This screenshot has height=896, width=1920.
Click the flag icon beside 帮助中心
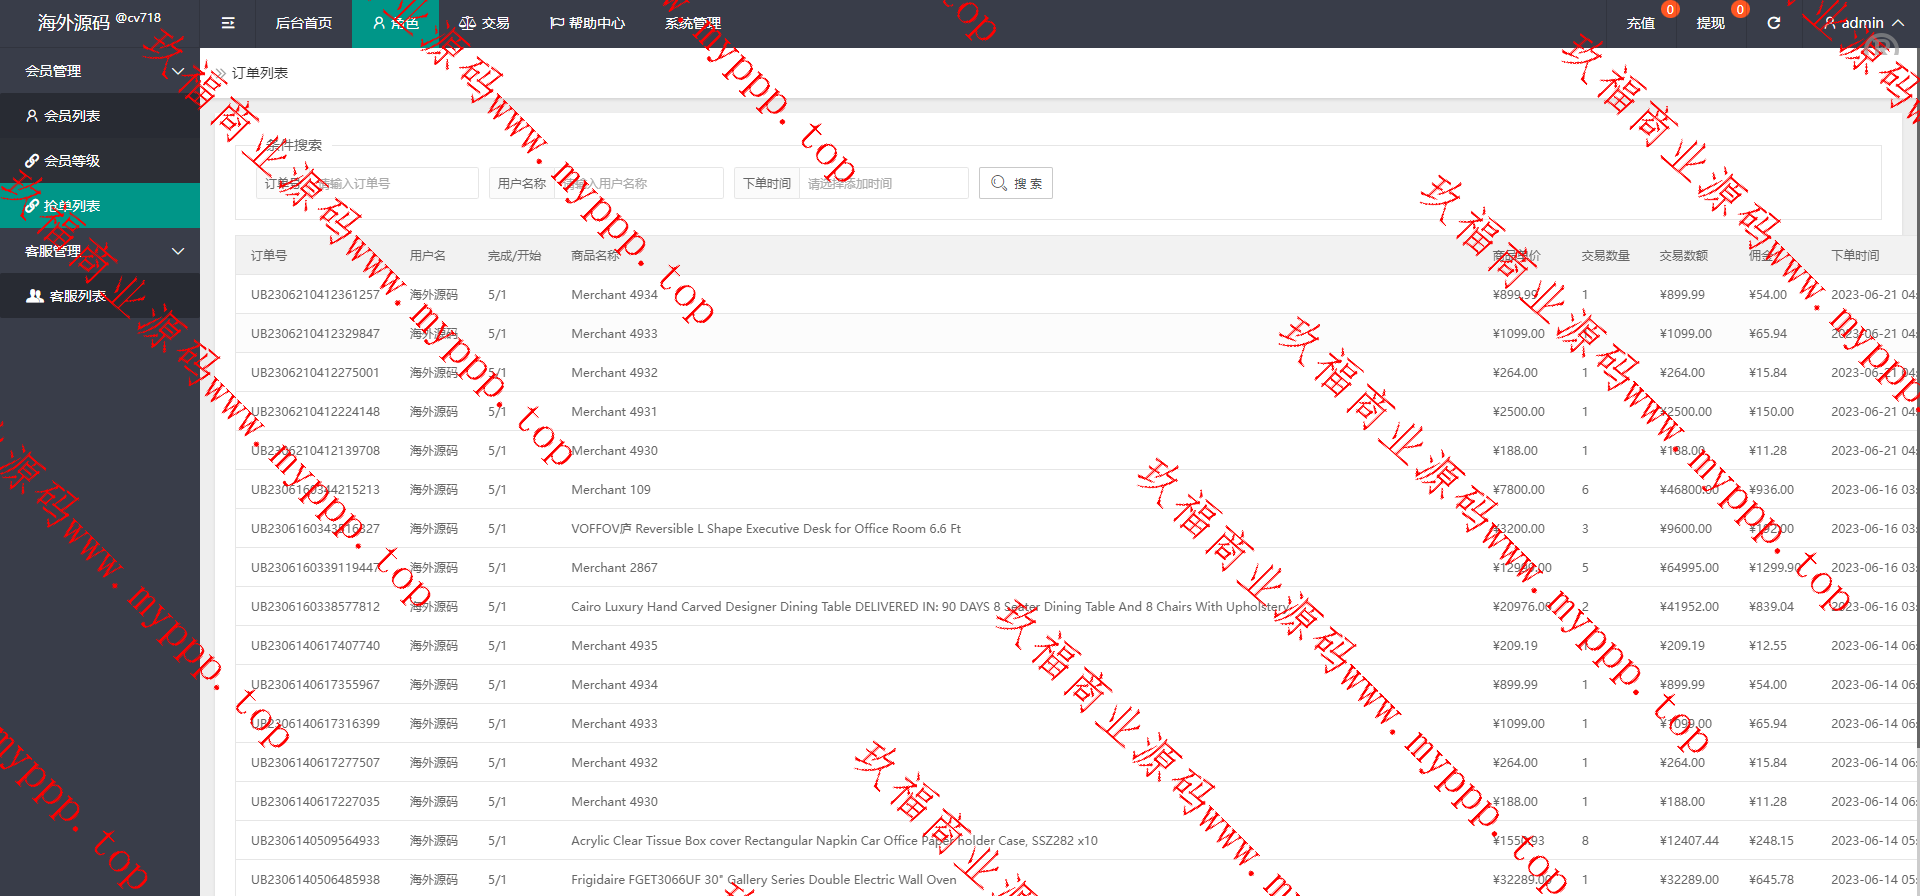557,23
